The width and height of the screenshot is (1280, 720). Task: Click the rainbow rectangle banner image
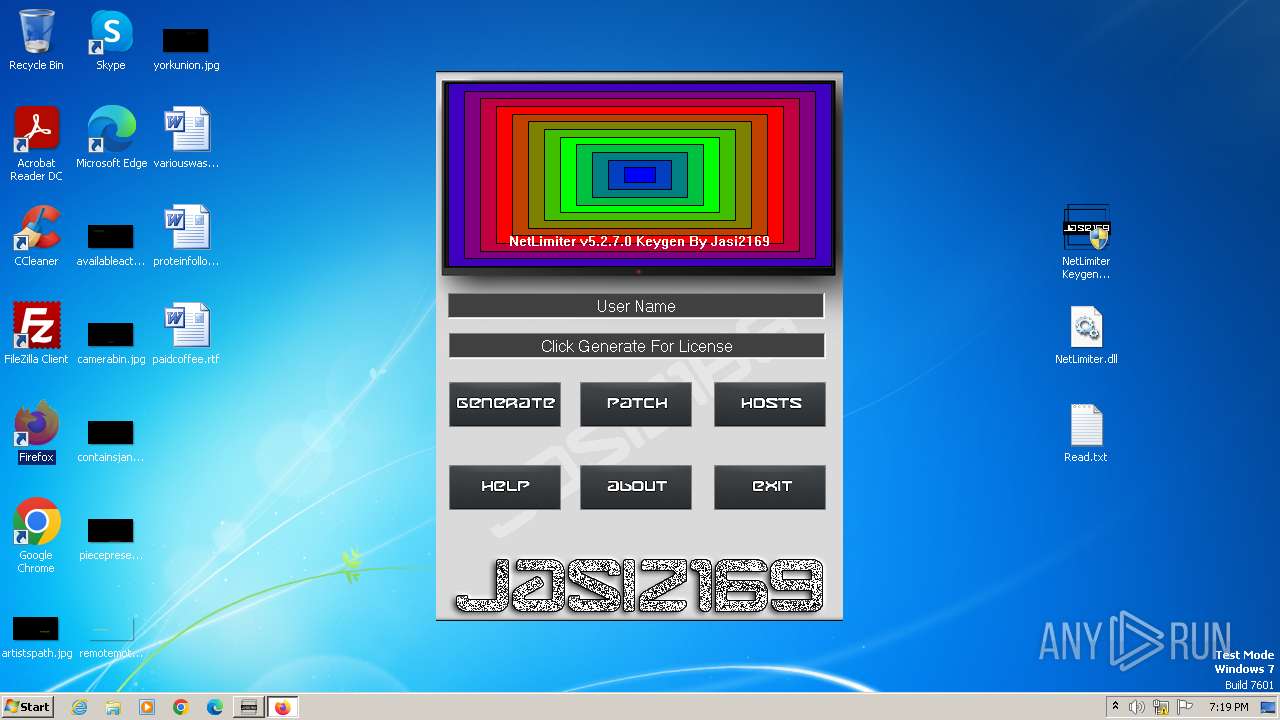(x=639, y=175)
